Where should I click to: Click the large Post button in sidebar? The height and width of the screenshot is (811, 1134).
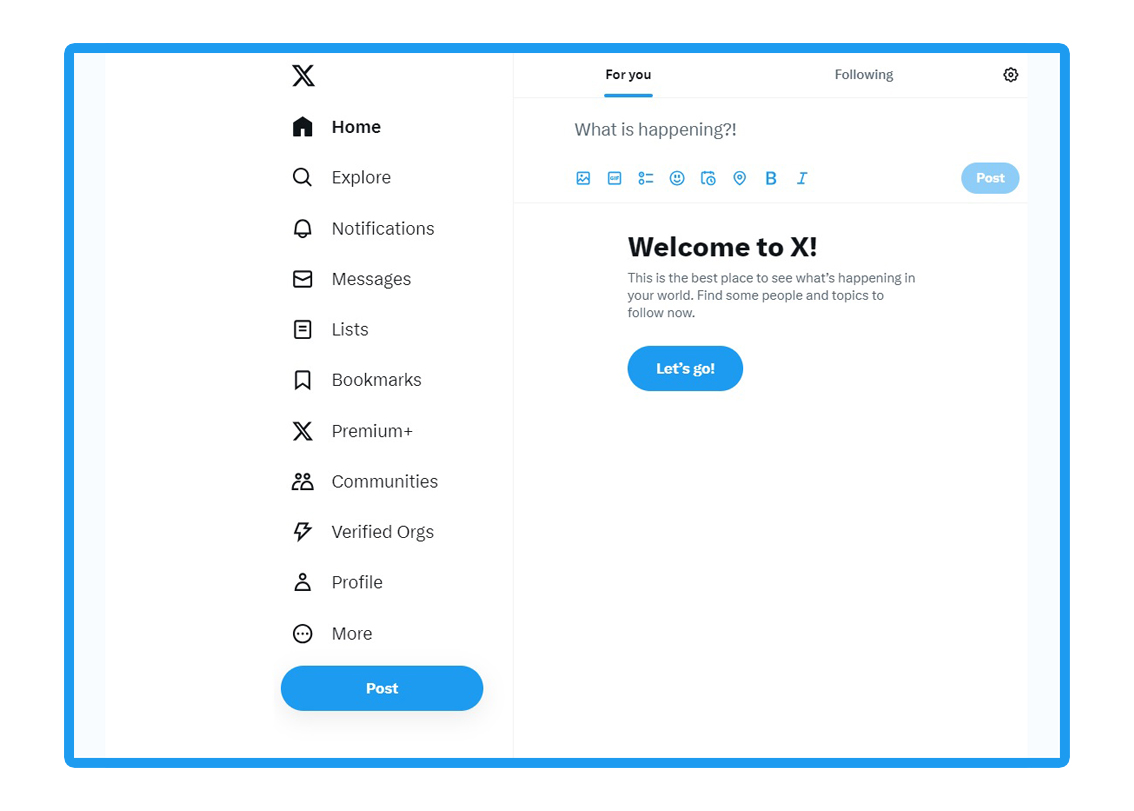(x=382, y=688)
